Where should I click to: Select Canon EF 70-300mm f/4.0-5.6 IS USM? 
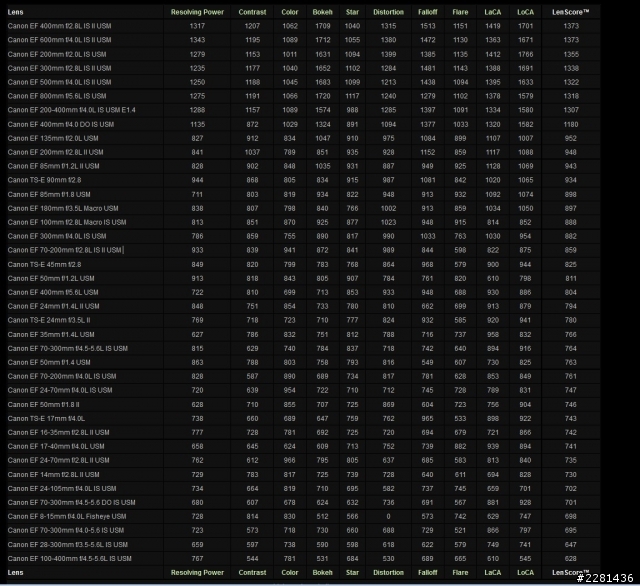point(66,530)
